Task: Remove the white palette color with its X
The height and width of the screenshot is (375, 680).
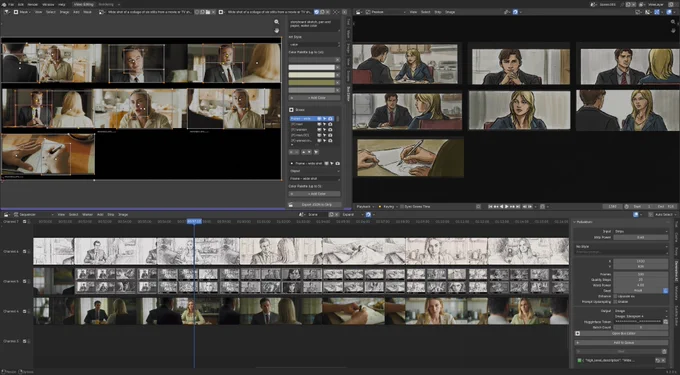Action: point(338,67)
